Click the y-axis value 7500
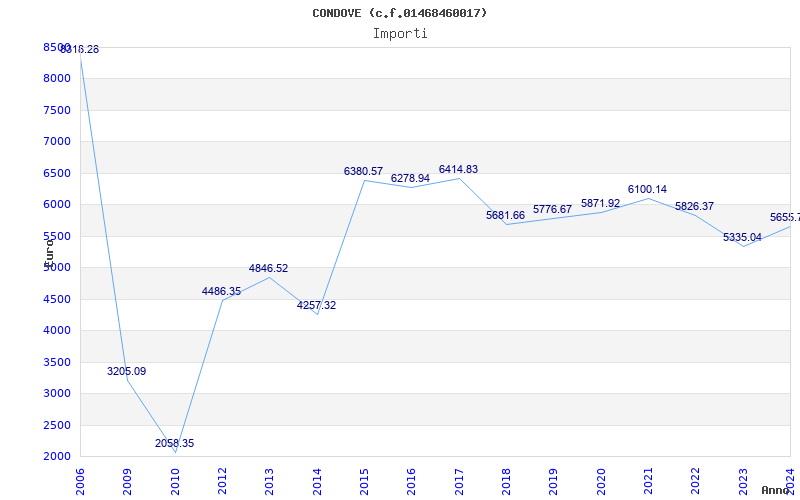The width and height of the screenshot is (800, 500). (x=57, y=110)
